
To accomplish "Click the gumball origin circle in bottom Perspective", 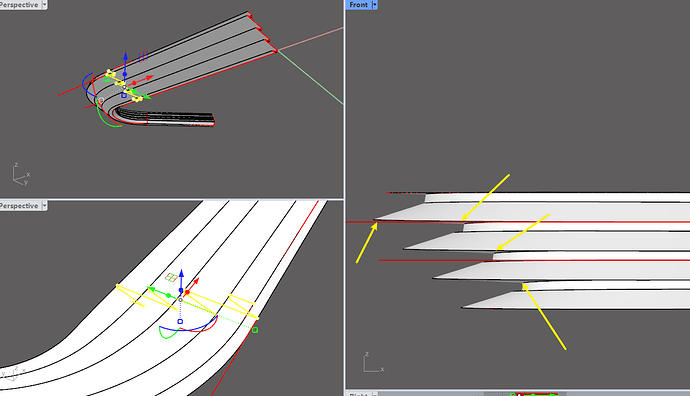I will [180, 300].
